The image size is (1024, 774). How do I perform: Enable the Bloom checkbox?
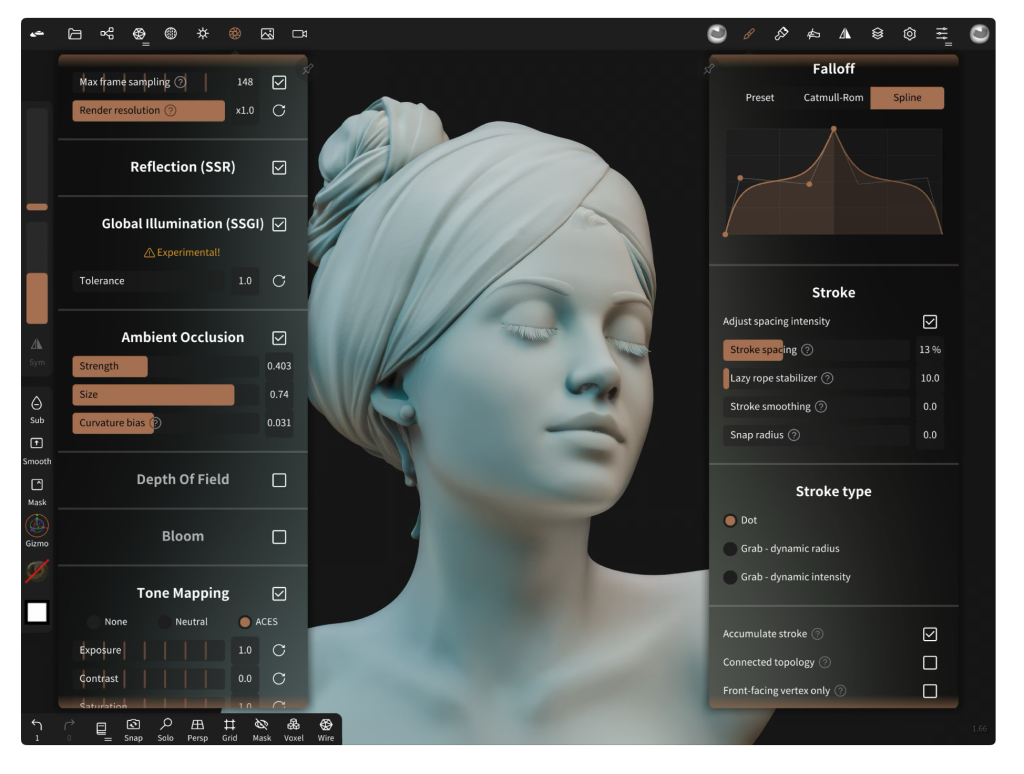coord(279,537)
